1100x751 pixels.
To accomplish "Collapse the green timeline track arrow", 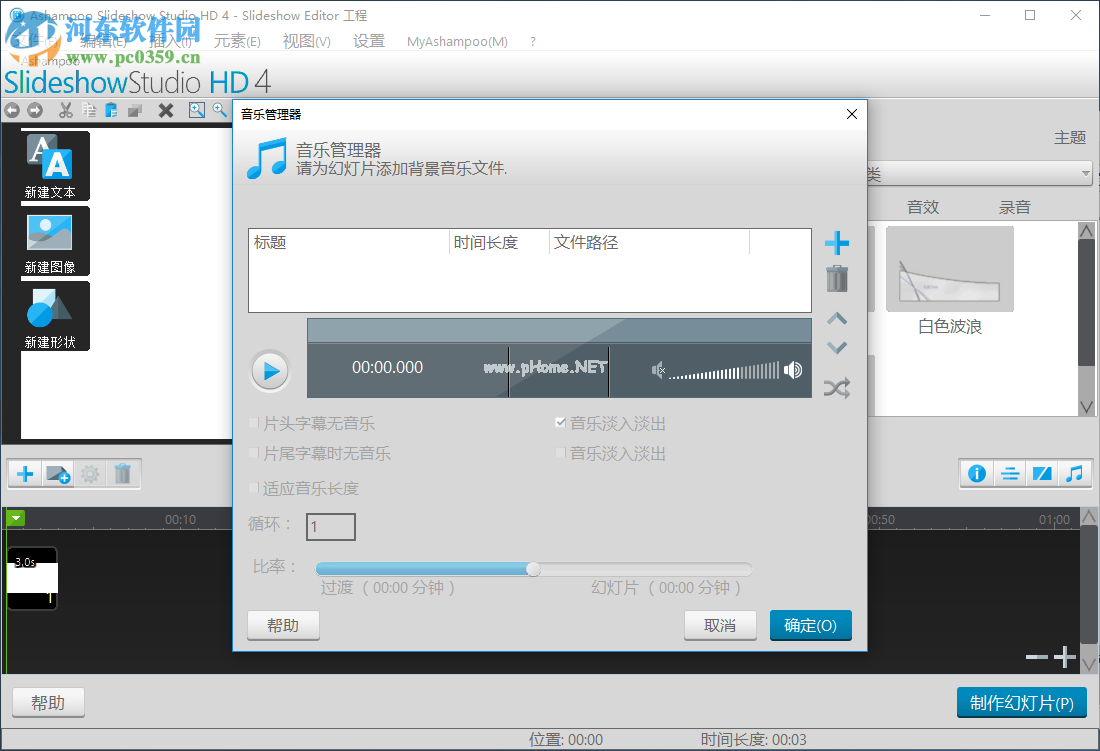I will tap(15, 518).
